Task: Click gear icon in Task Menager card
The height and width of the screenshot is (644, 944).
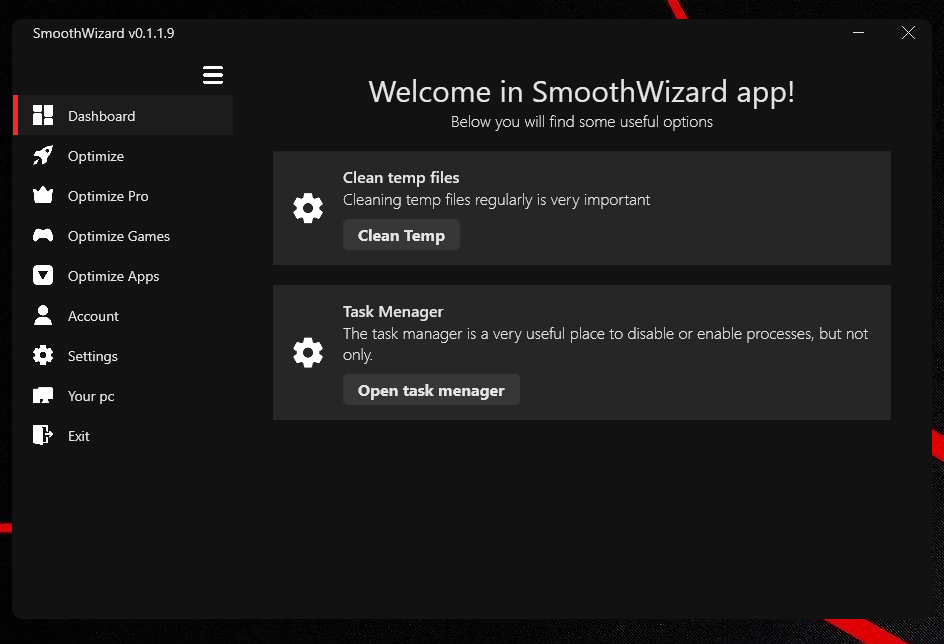Action: click(x=308, y=353)
